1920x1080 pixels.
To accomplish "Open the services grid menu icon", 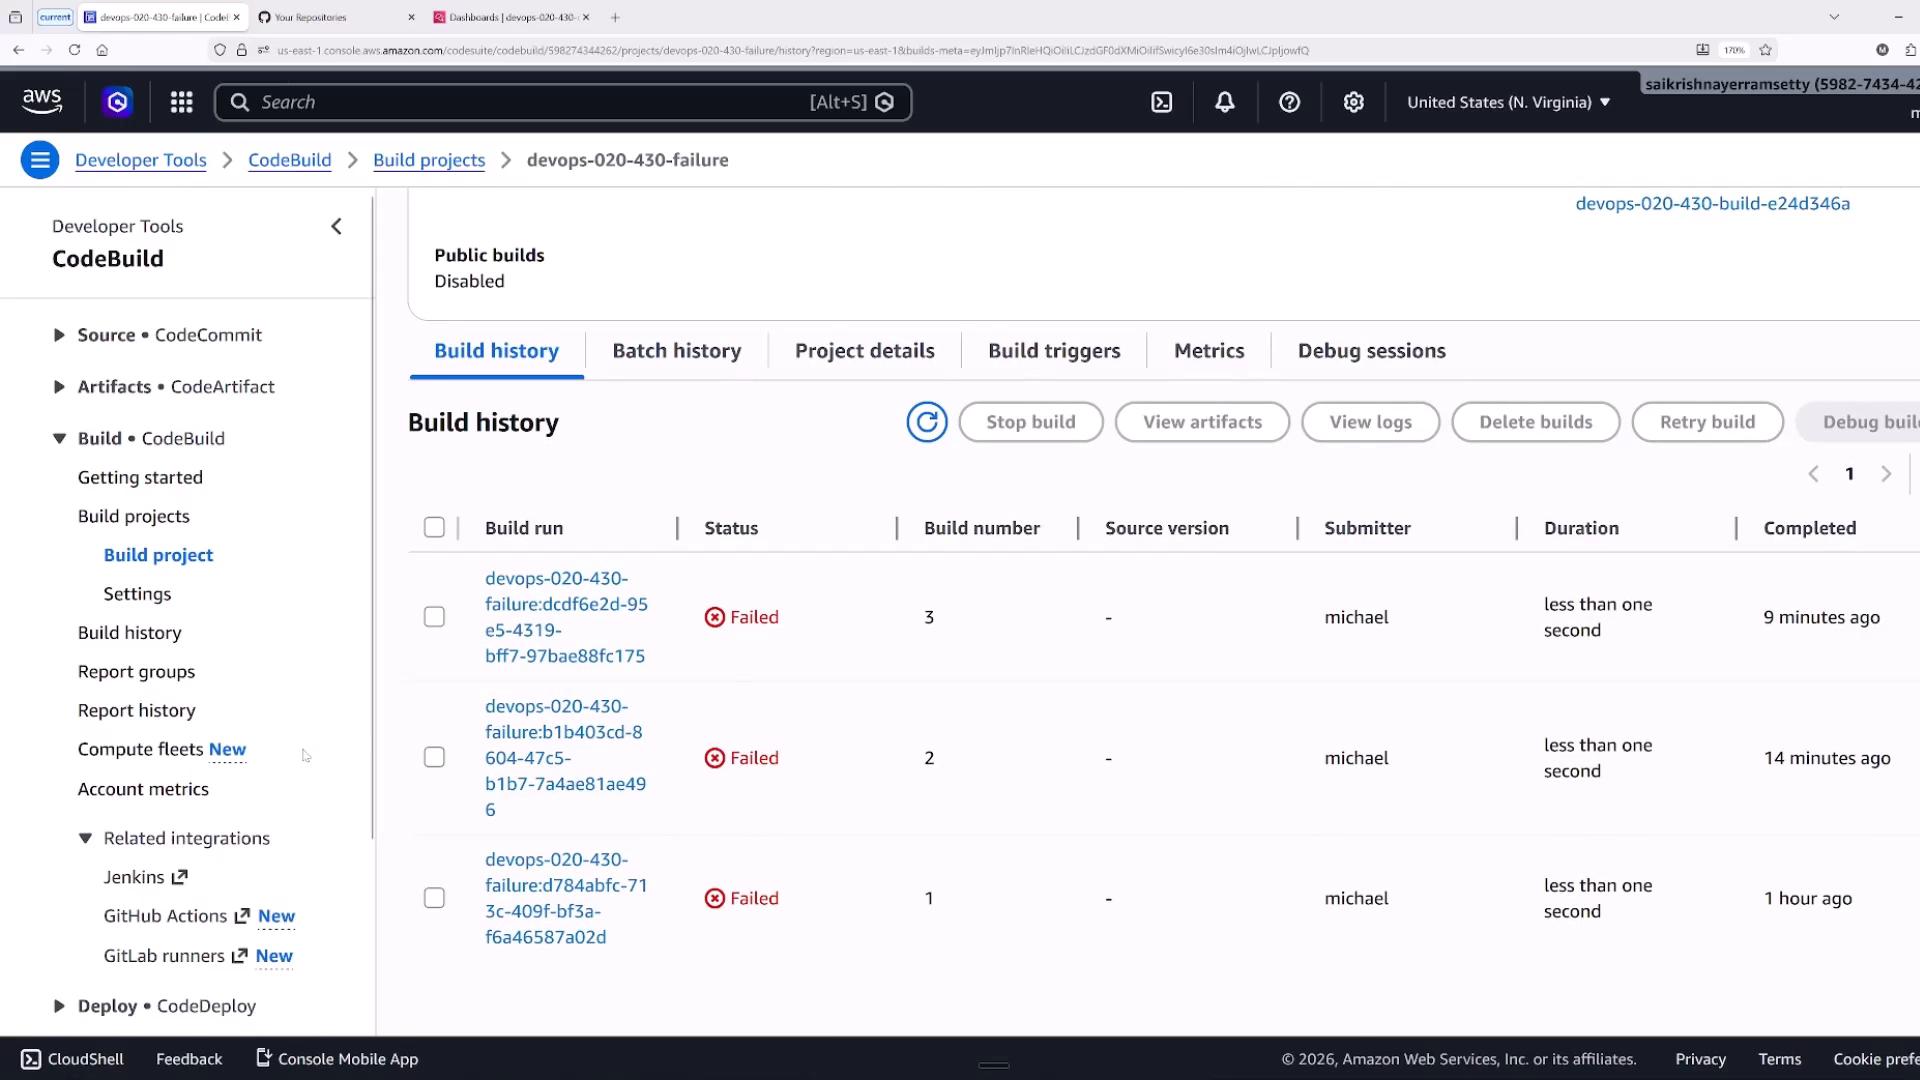I will pyautogui.click(x=181, y=102).
